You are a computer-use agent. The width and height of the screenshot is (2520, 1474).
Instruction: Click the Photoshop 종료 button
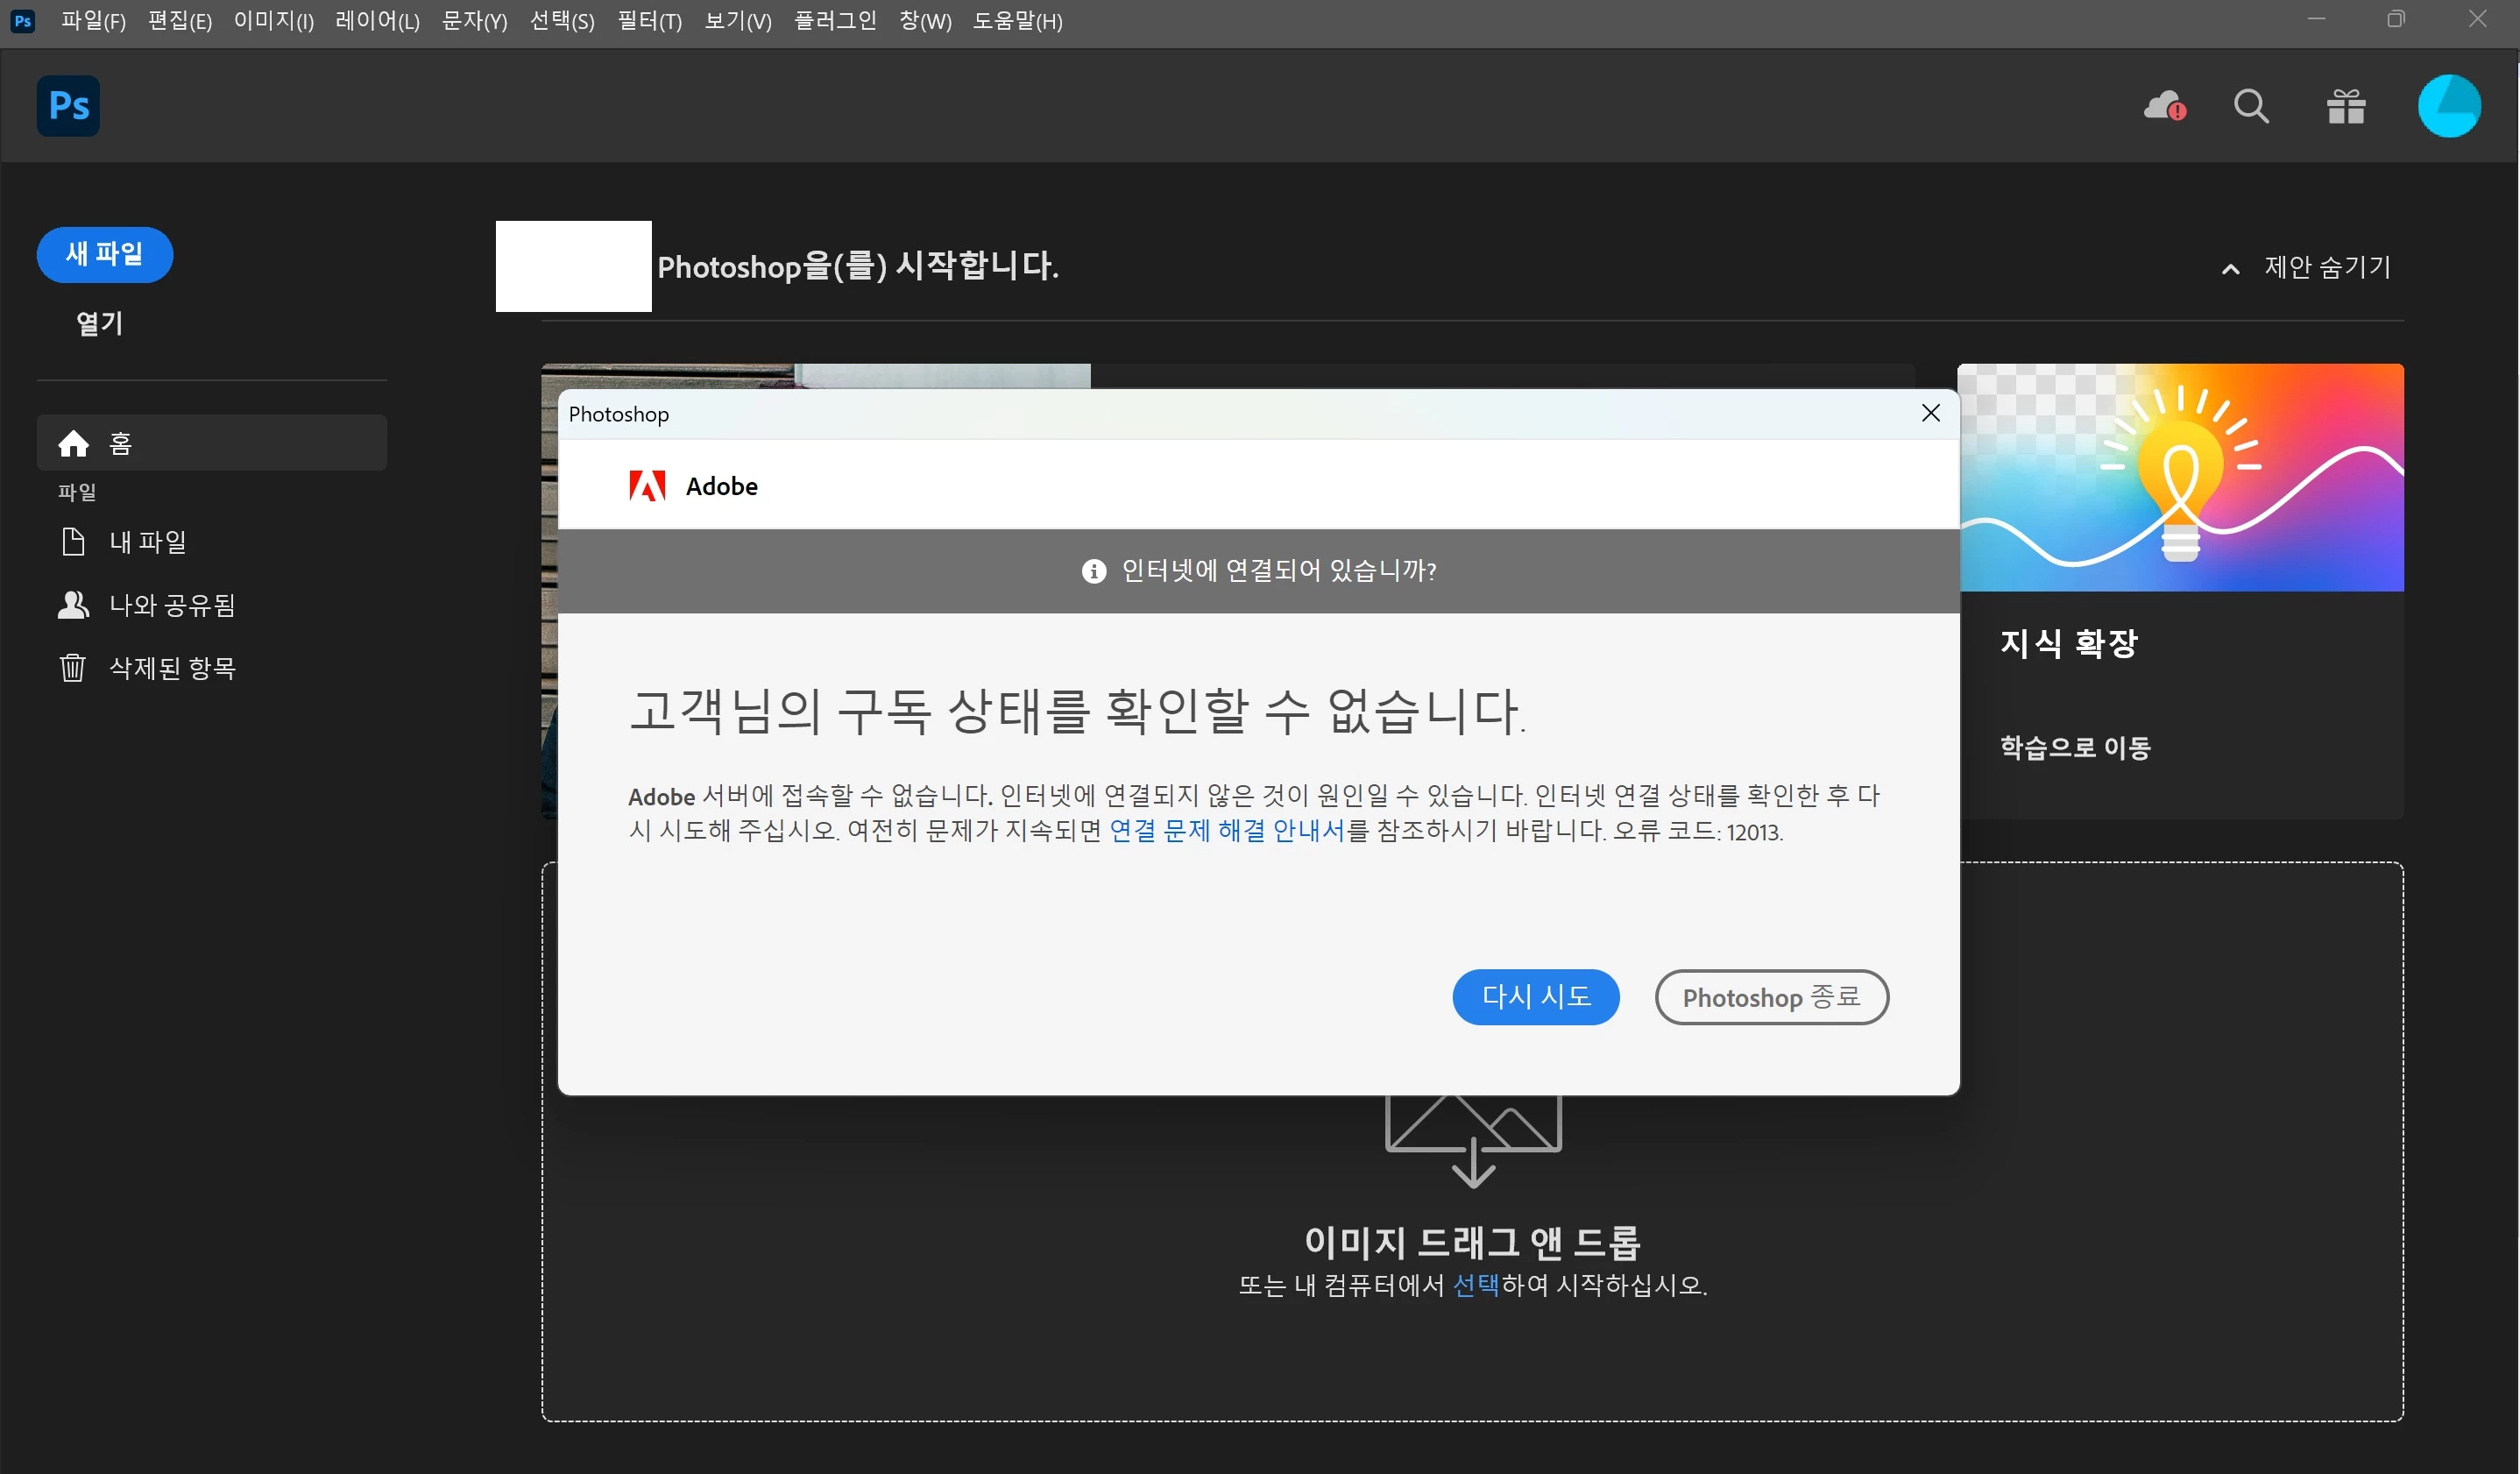(1771, 996)
